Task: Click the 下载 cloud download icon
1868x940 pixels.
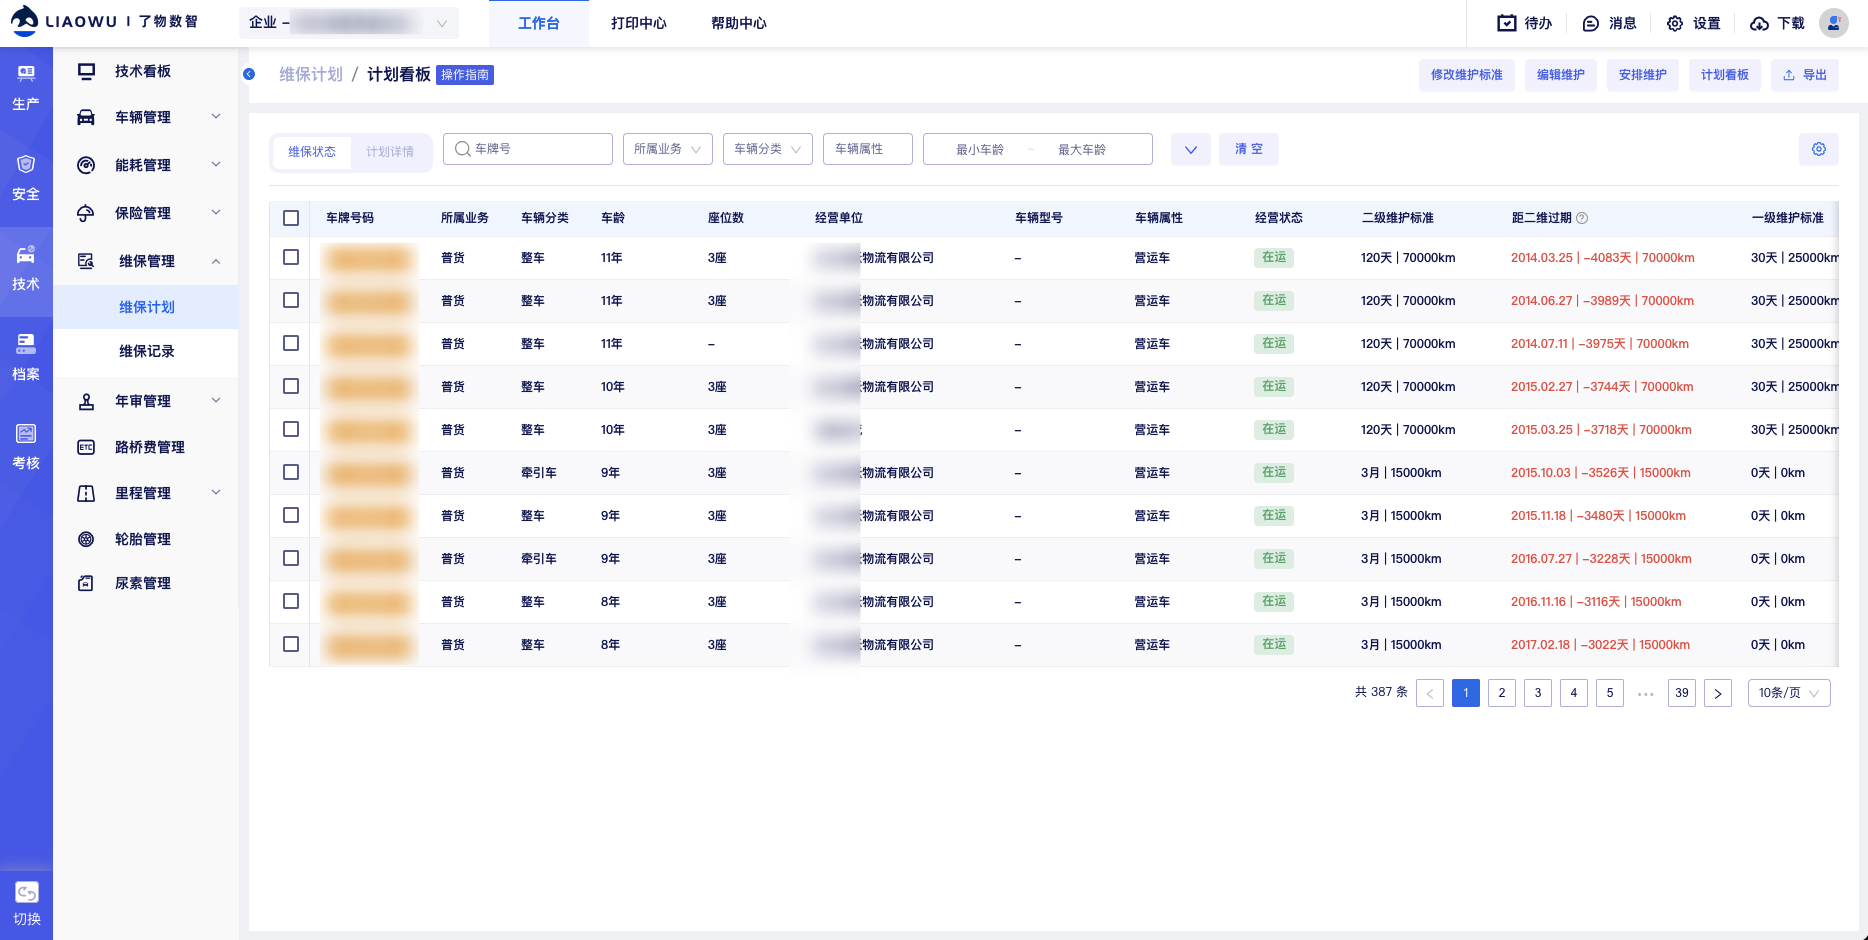Action: 1759,23
